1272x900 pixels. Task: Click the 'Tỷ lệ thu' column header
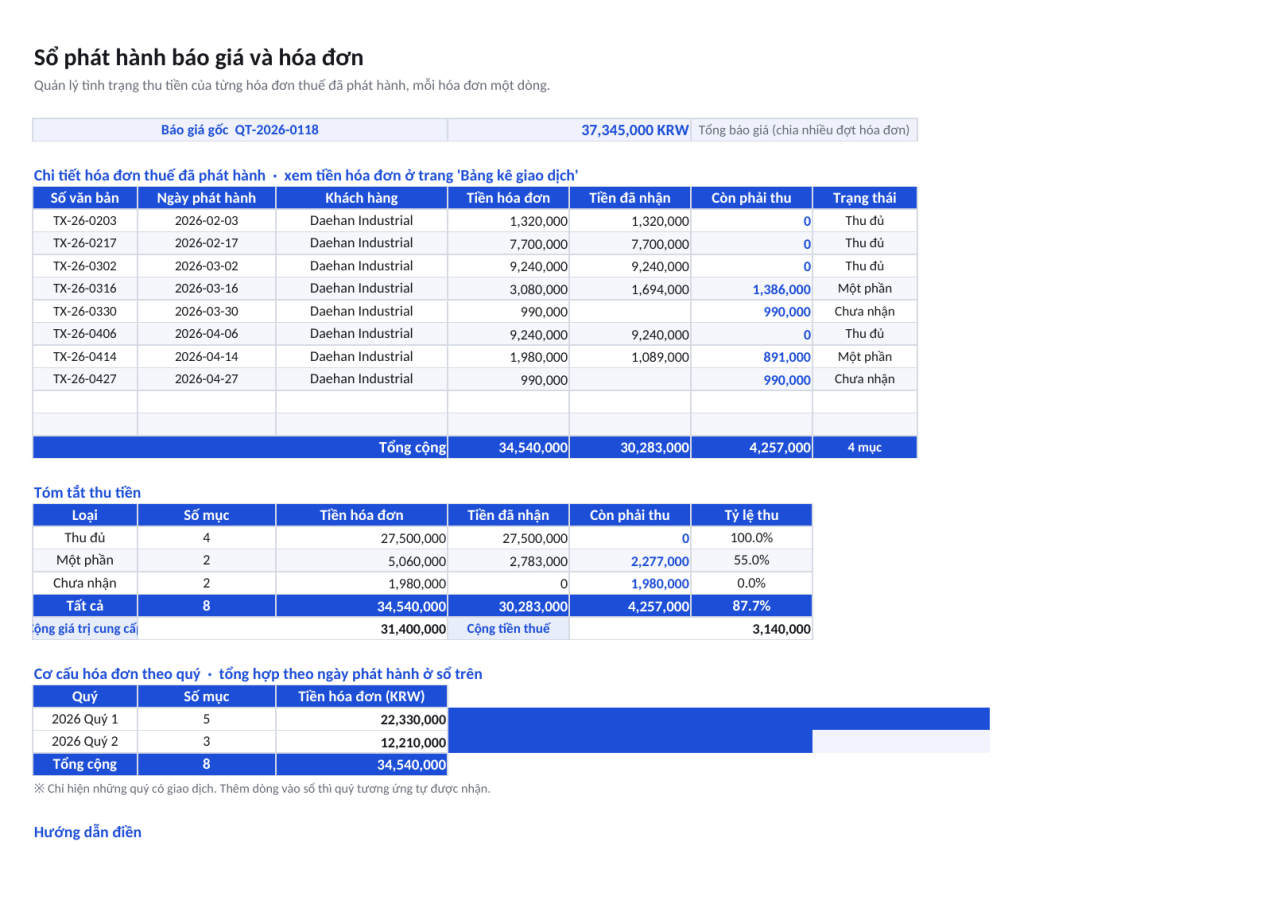point(751,515)
